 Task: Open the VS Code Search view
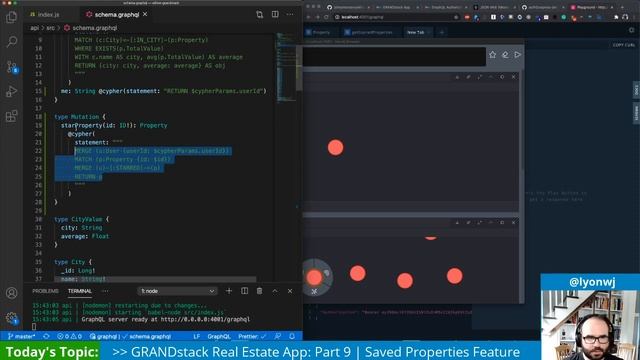pyautogui.click(x=11, y=42)
